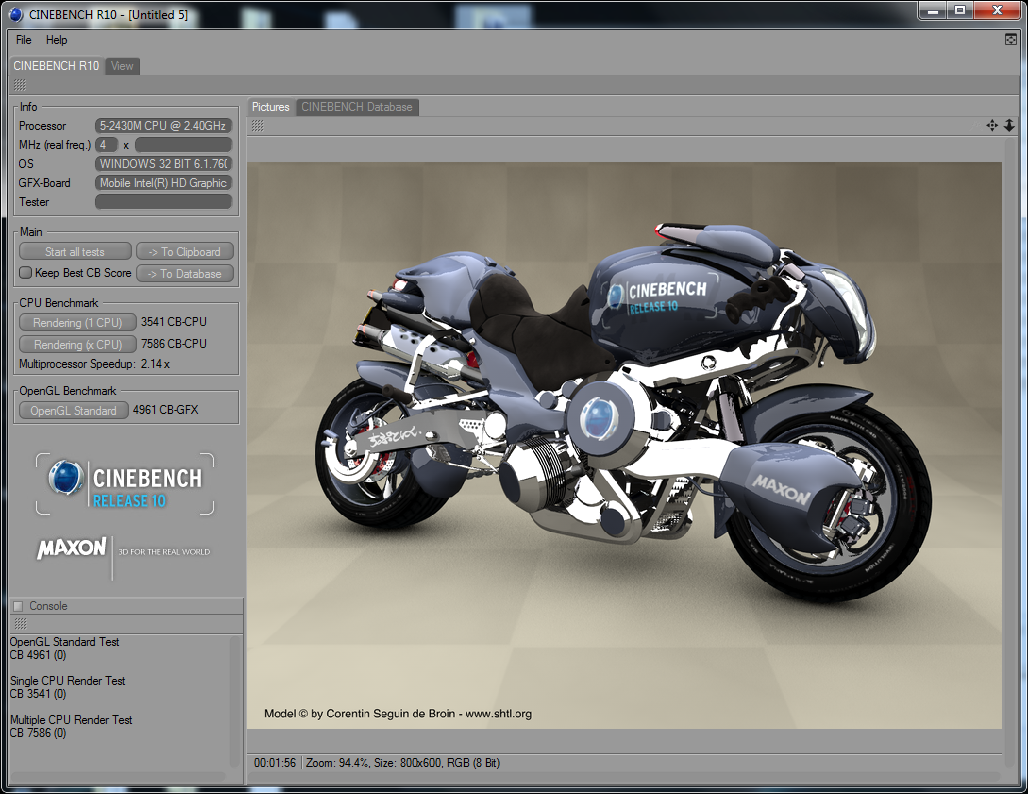Click Multiple CPU Render Test console line
Viewport: 1028px width, 794px height.
(71, 719)
